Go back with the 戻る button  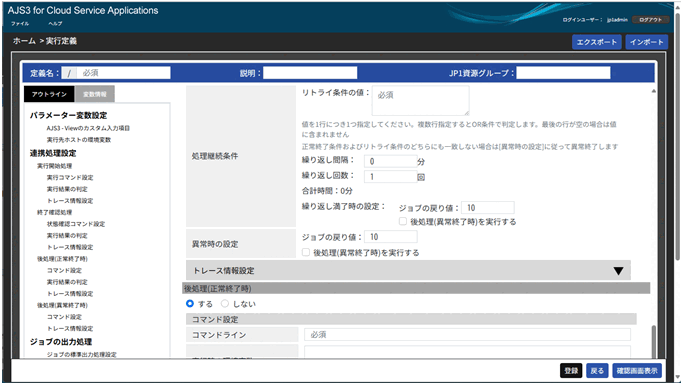click(x=597, y=371)
